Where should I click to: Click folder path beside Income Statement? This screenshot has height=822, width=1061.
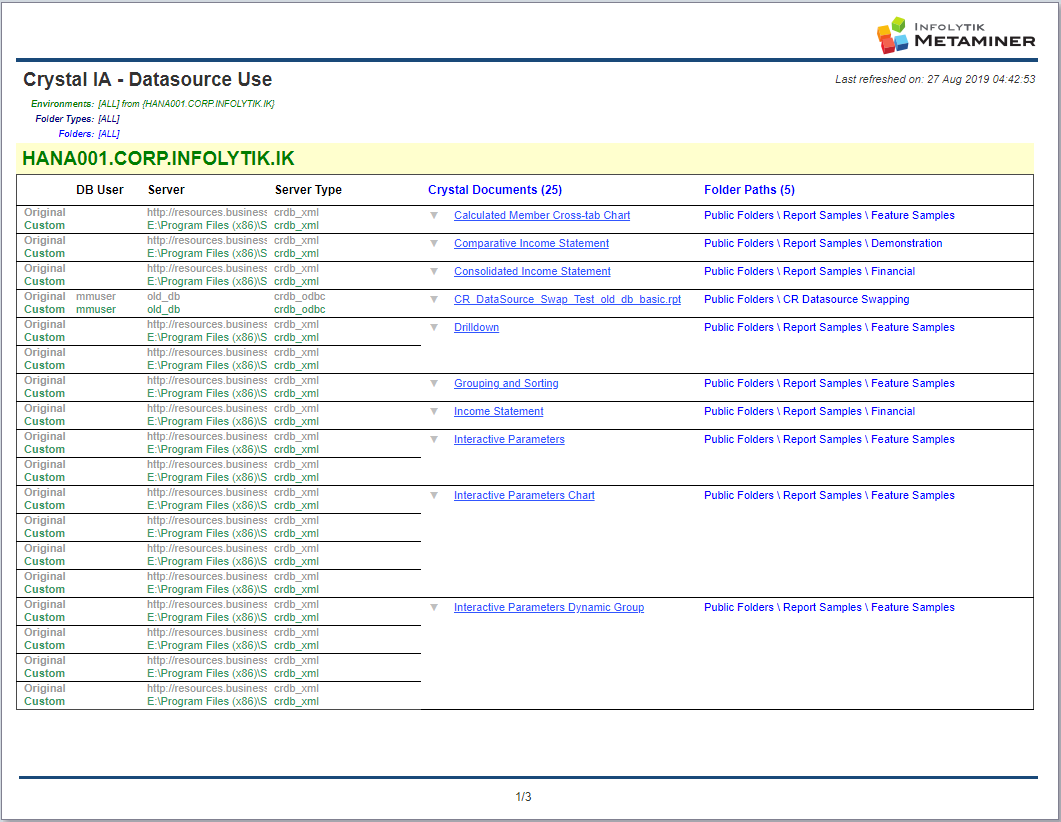pos(809,411)
